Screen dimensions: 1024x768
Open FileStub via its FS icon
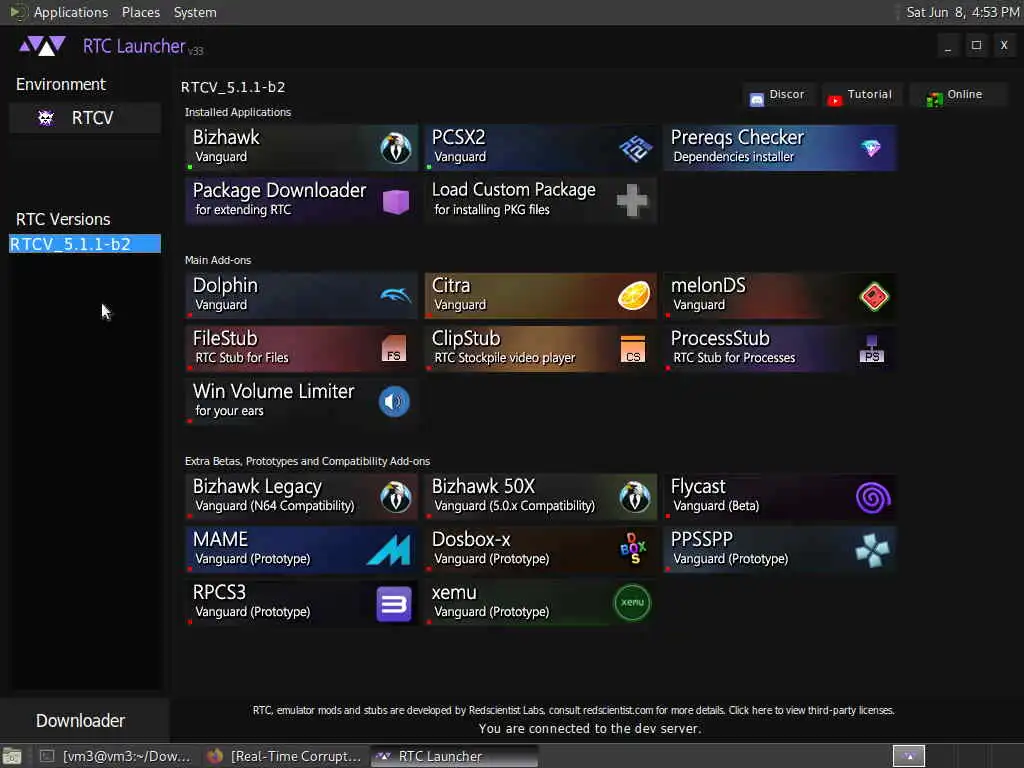pos(394,348)
